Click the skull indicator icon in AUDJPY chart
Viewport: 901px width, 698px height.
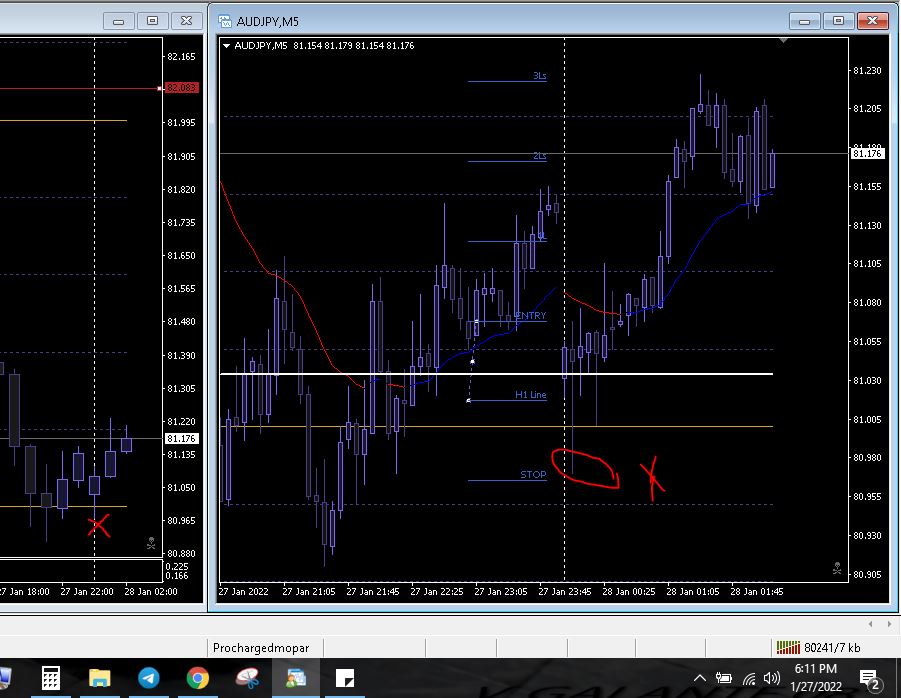[837, 568]
